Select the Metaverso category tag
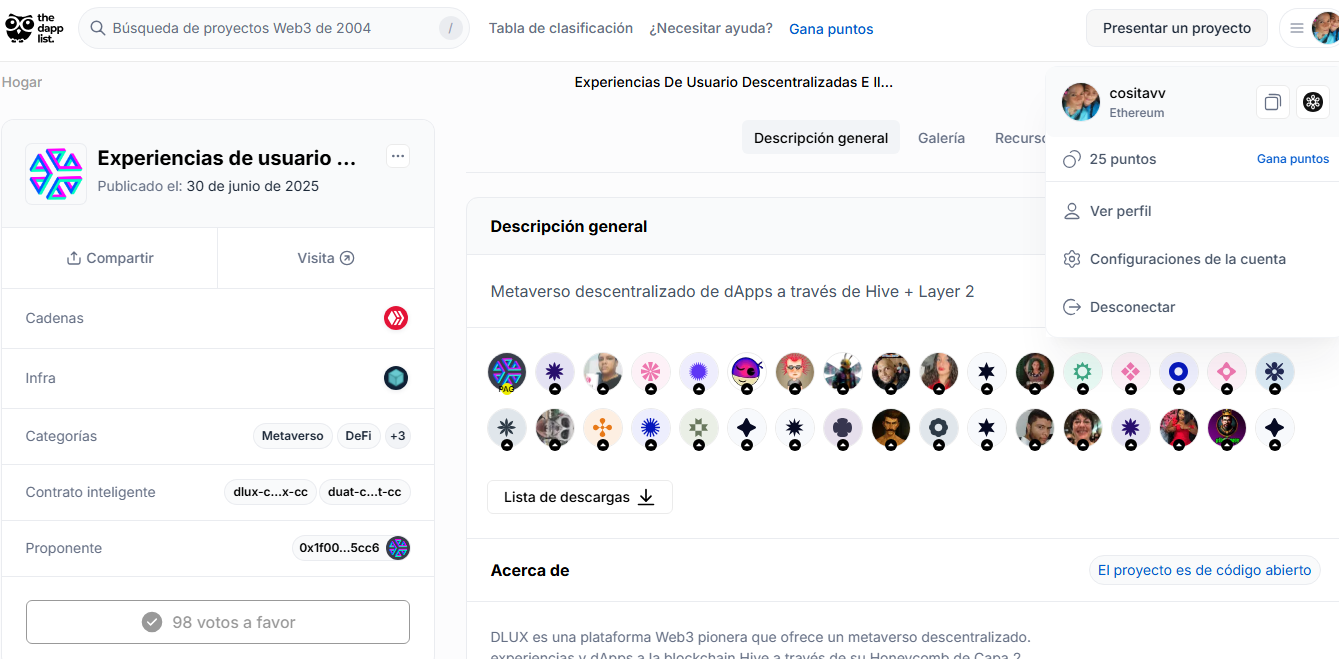 click(x=293, y=436)
